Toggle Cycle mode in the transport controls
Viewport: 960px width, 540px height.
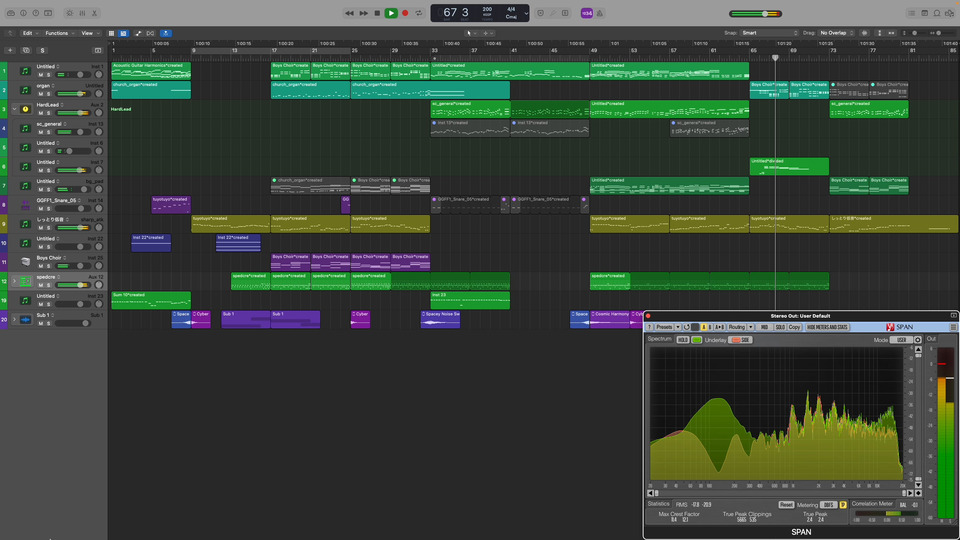419,13
